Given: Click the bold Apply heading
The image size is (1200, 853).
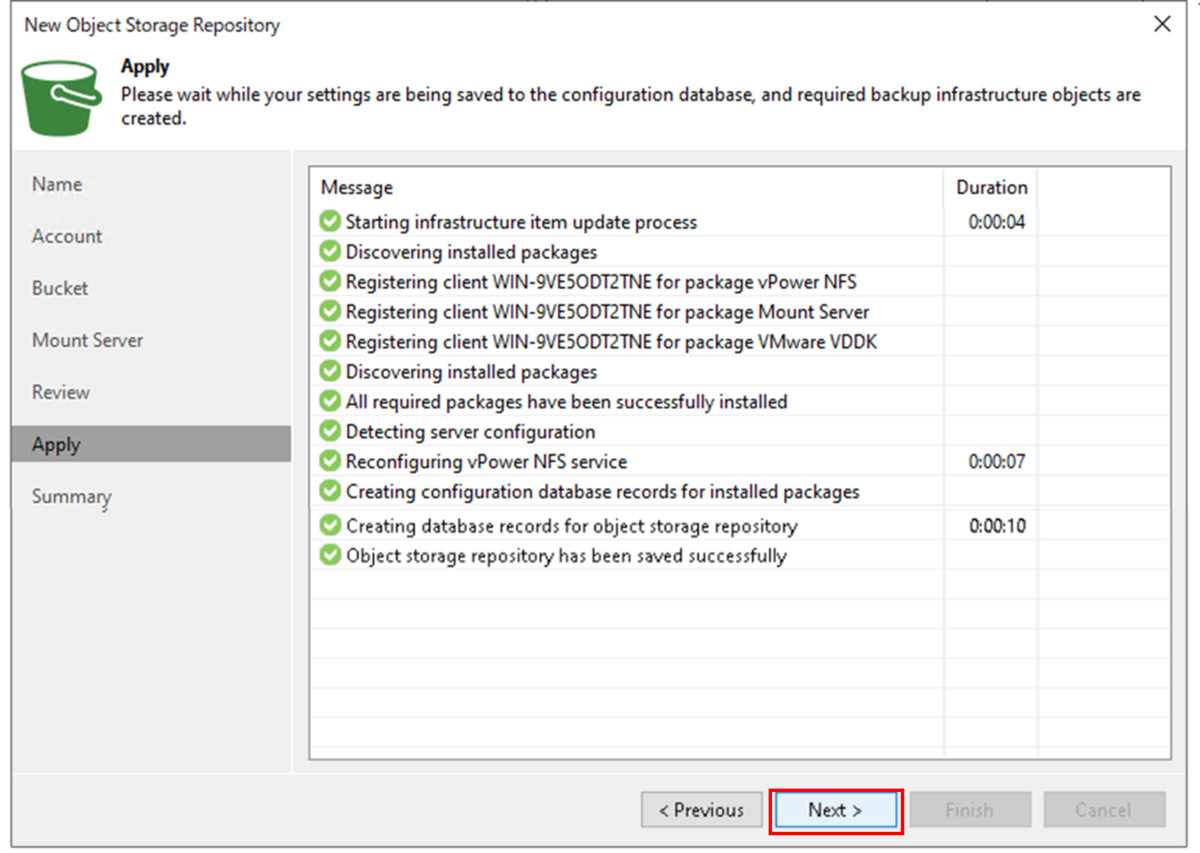Looking at the screenshot, I should tap(145, 67).
